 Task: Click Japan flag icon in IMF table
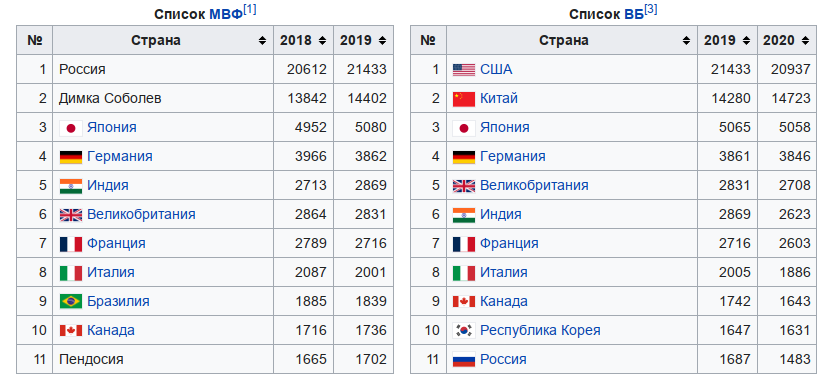(x=71, y=128)
